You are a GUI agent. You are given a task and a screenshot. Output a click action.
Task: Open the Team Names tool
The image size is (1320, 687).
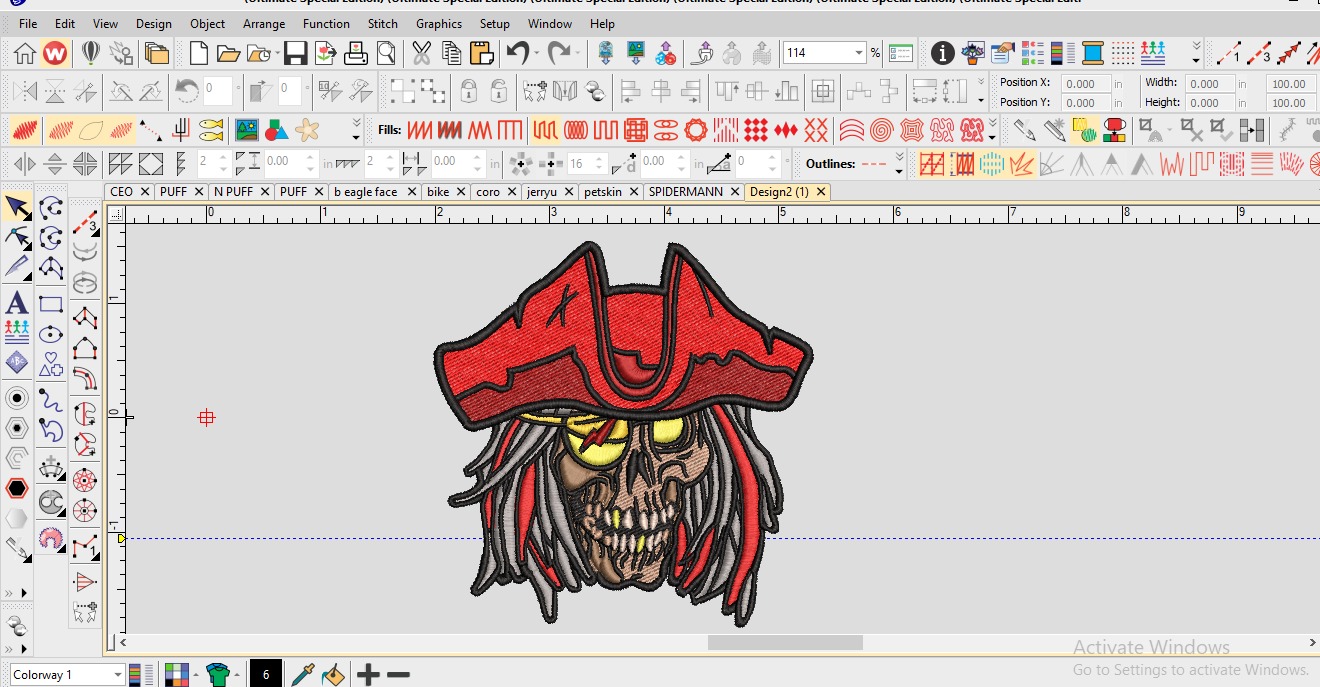point(17,330)
